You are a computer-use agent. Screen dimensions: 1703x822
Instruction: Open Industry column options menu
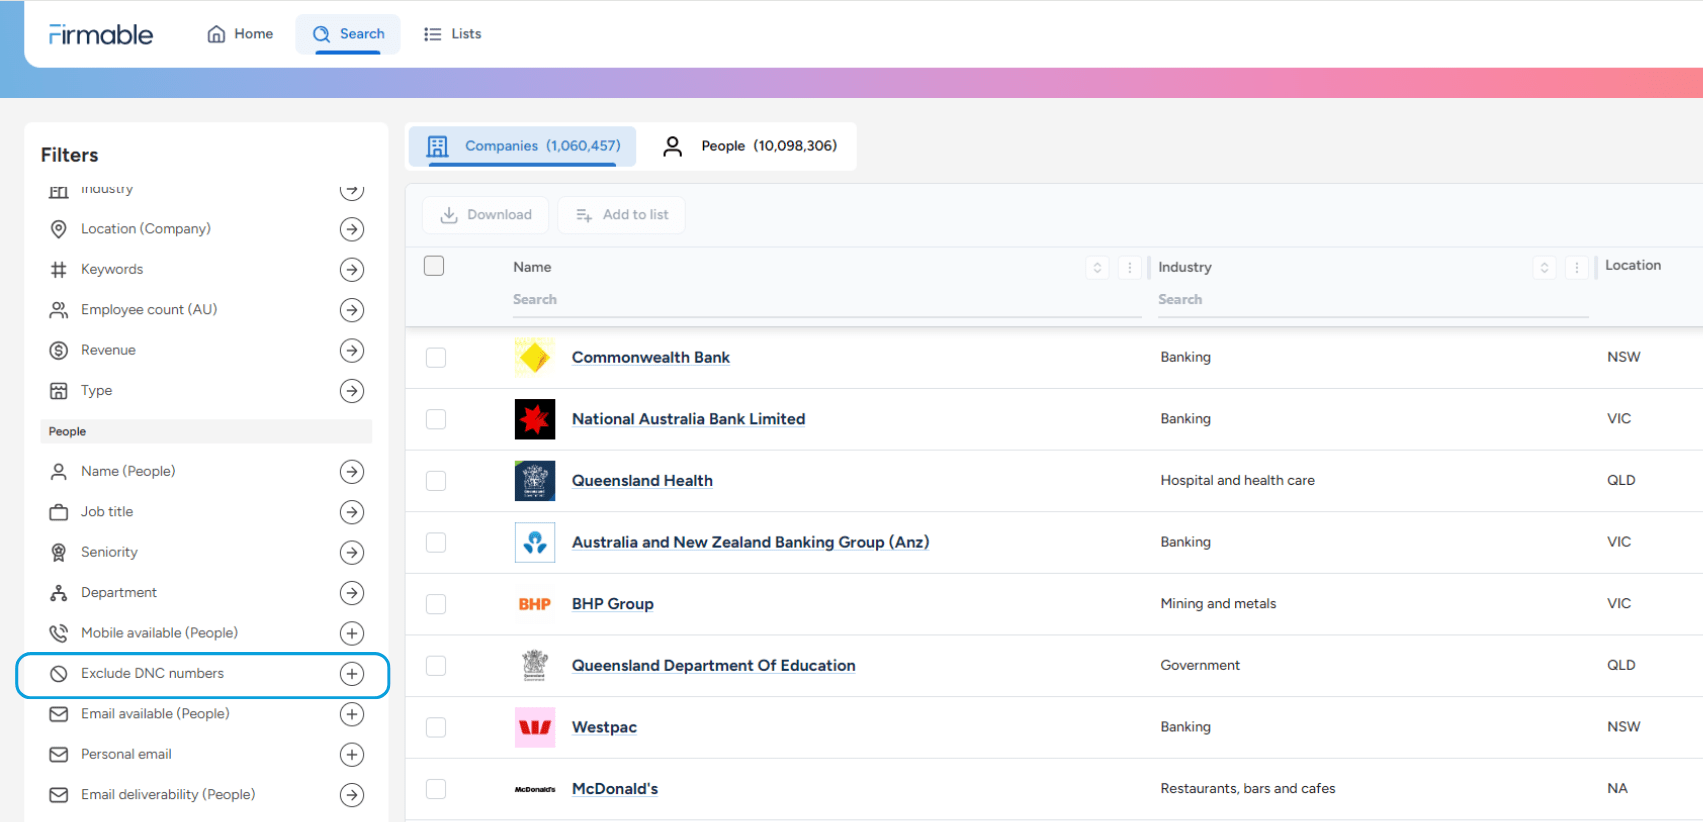1577,267
